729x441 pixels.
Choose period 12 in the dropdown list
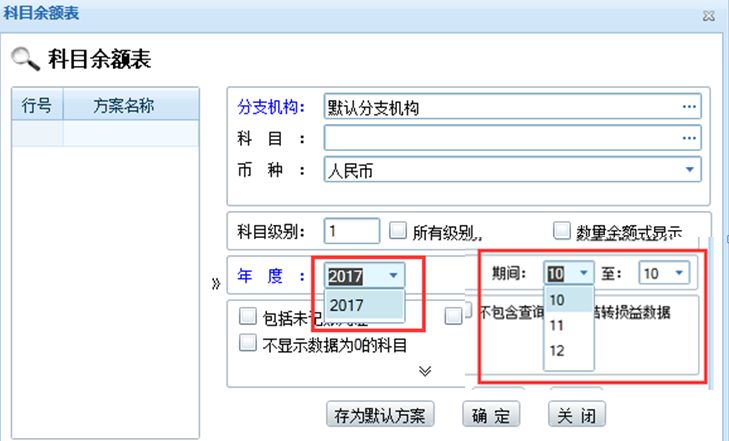tap(558, 350)
